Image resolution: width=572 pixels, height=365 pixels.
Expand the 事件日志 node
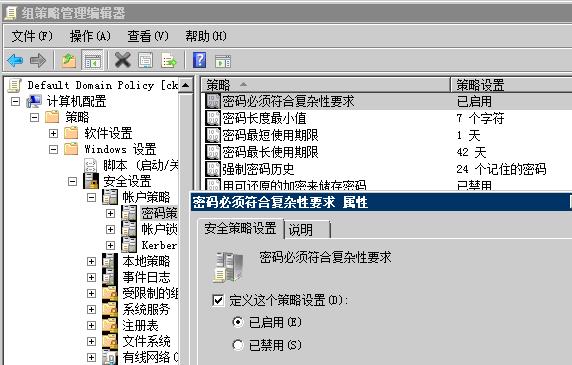(x=92, y=277)
